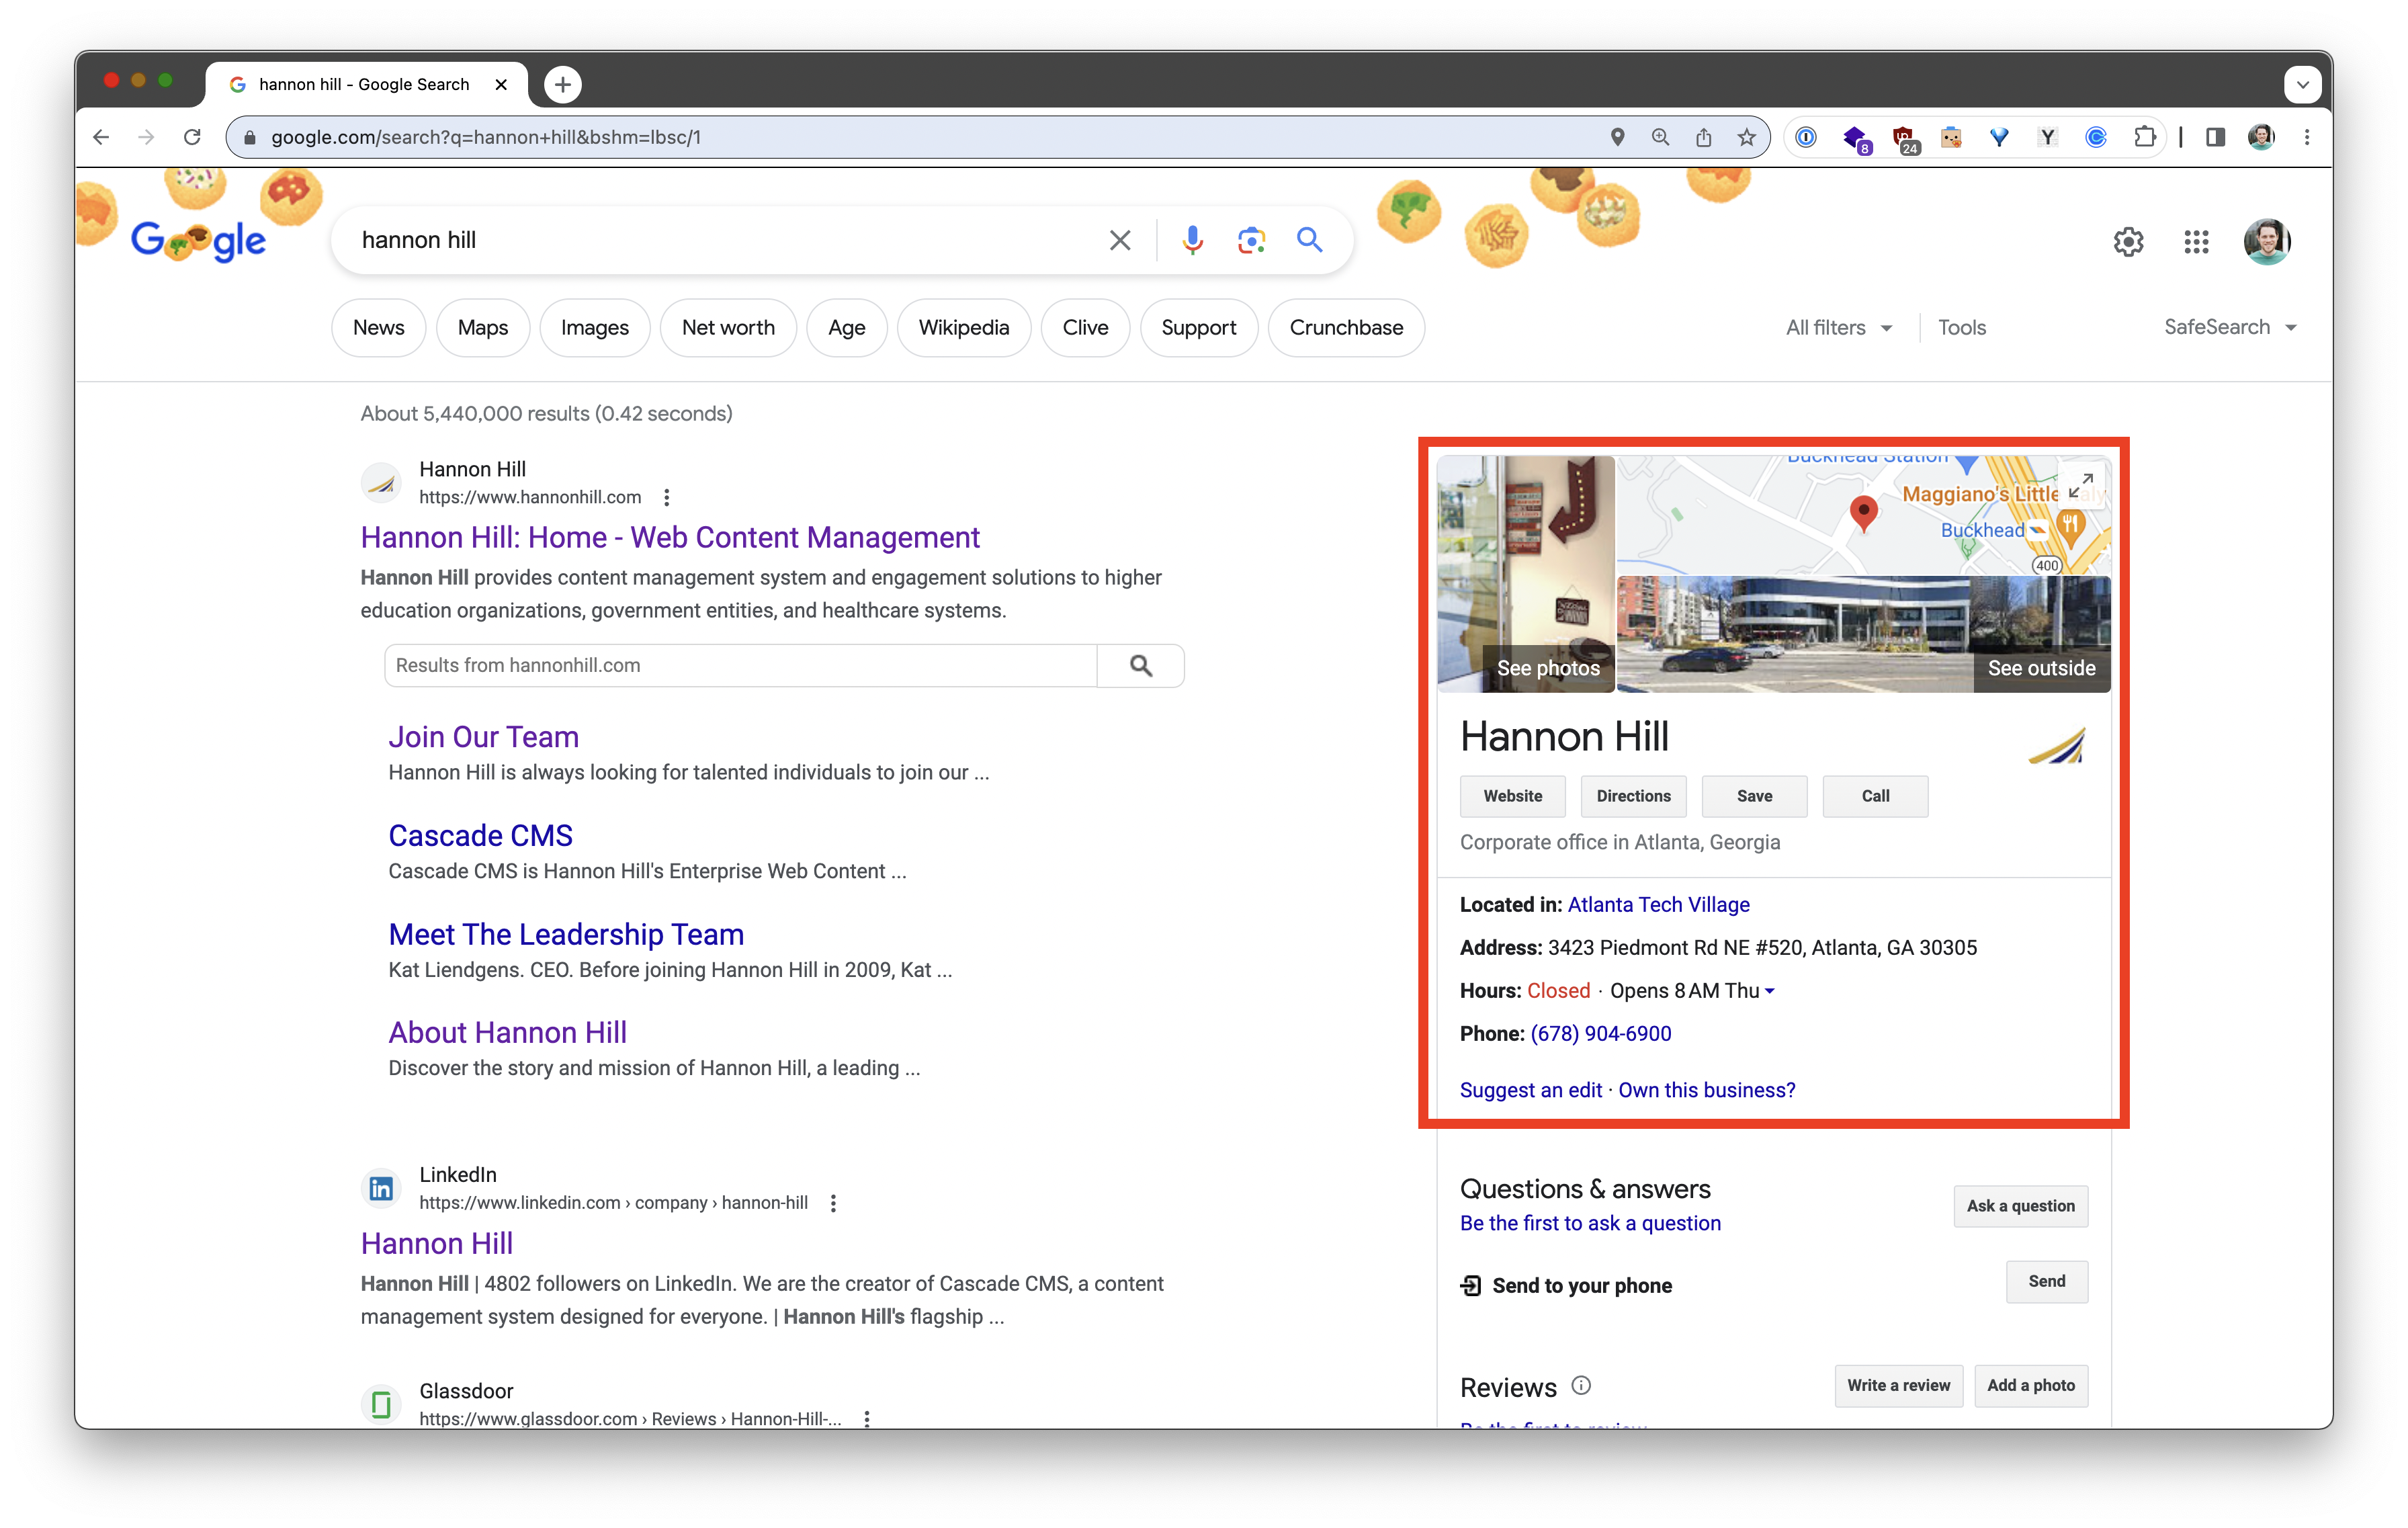Screen dimensions: 2408x1528
Task: Open Google account profile picture
Action: pos(2266,241)
